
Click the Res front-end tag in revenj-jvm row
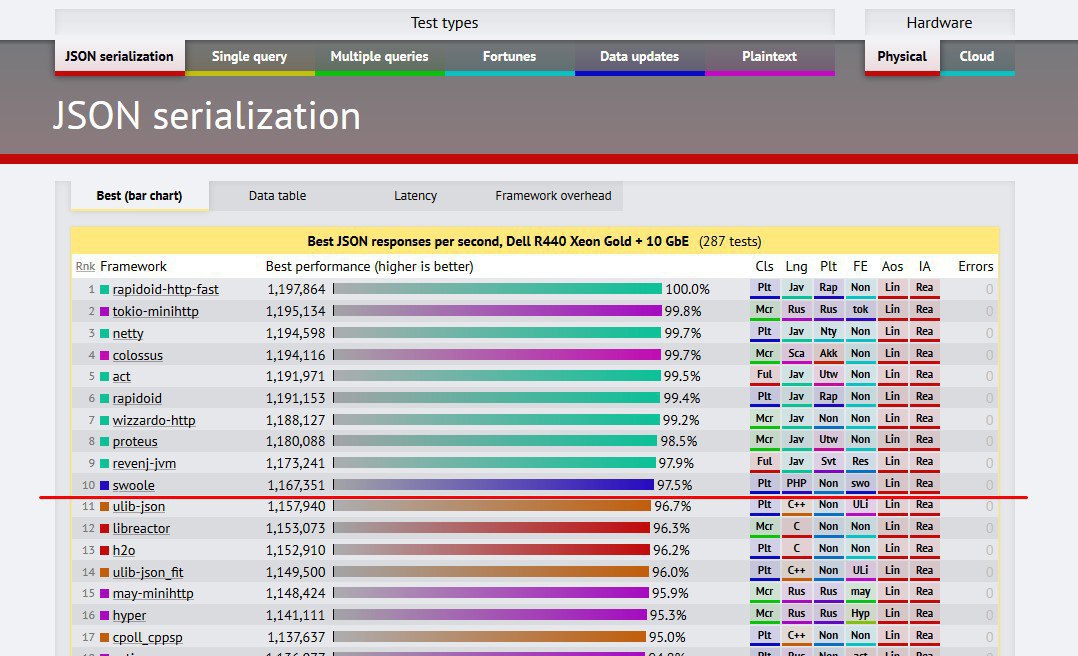pyautogui.click(x=860, y=462)
